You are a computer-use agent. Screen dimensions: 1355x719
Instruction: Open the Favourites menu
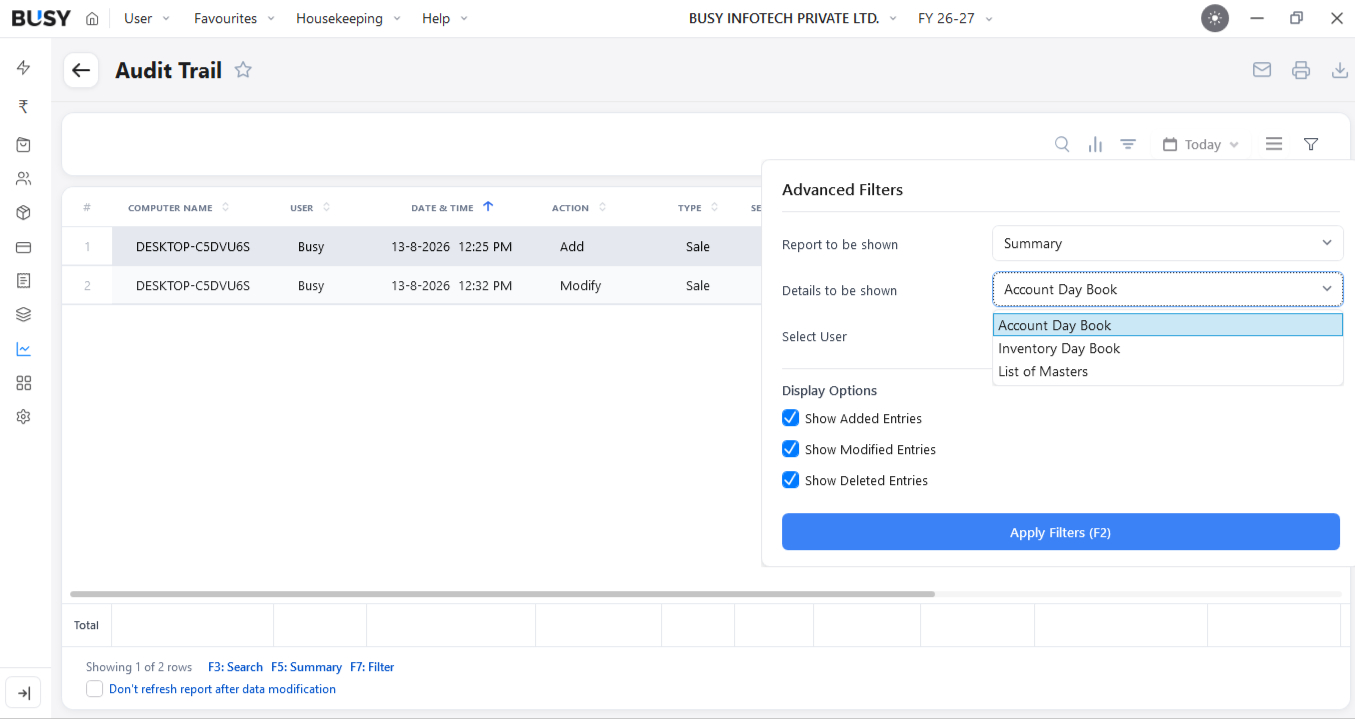pos(234,18)
